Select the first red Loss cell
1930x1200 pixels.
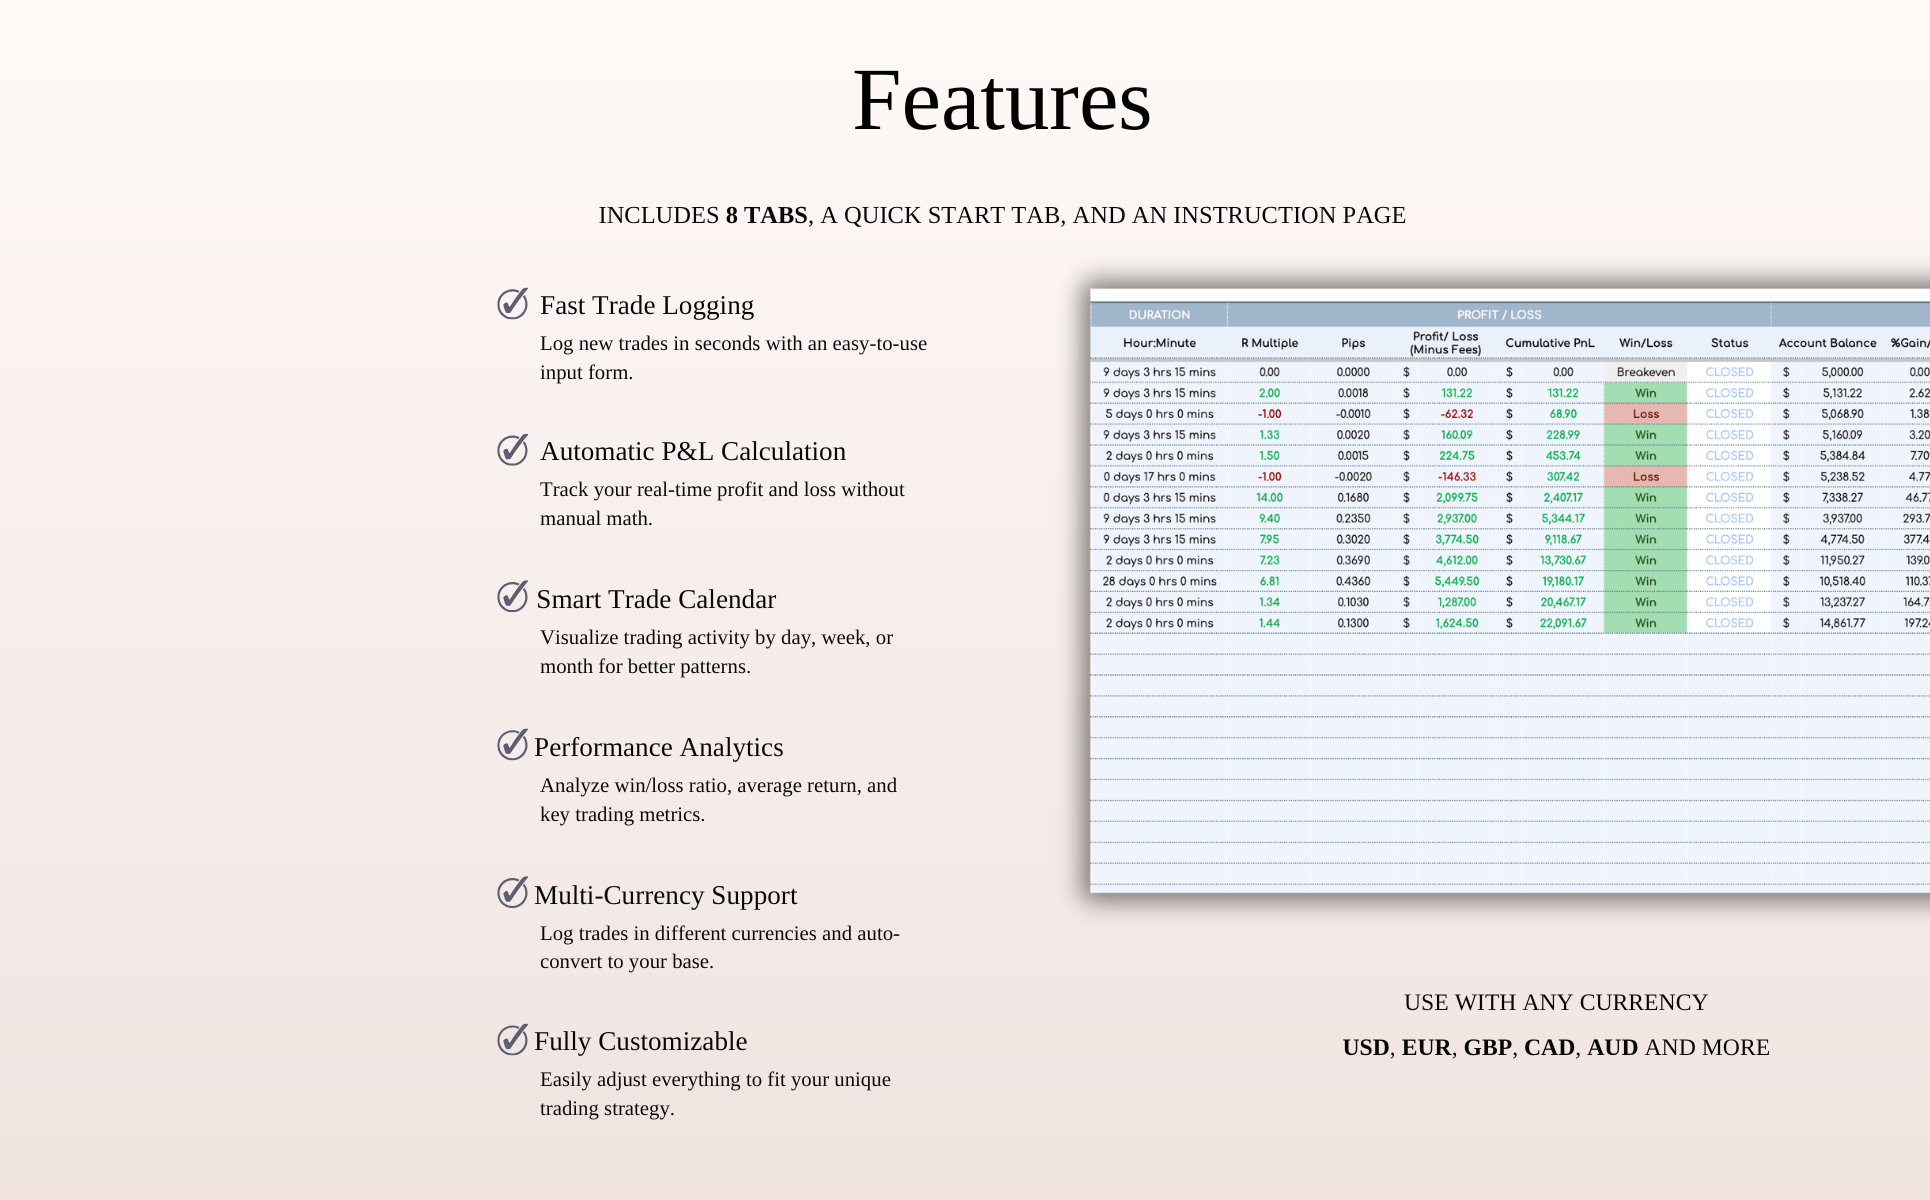pos(1645,414)
